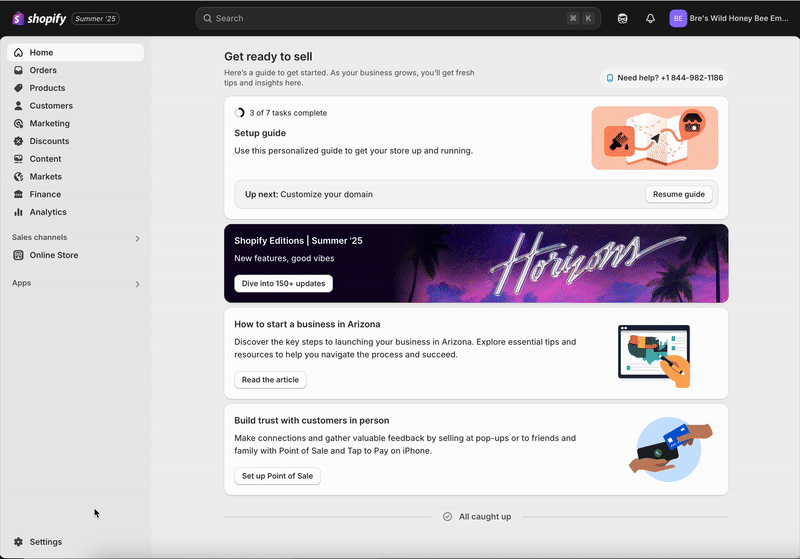This screenshot has height=559, width=800.
Task: Click the BE store avatar
Action: 678,18
